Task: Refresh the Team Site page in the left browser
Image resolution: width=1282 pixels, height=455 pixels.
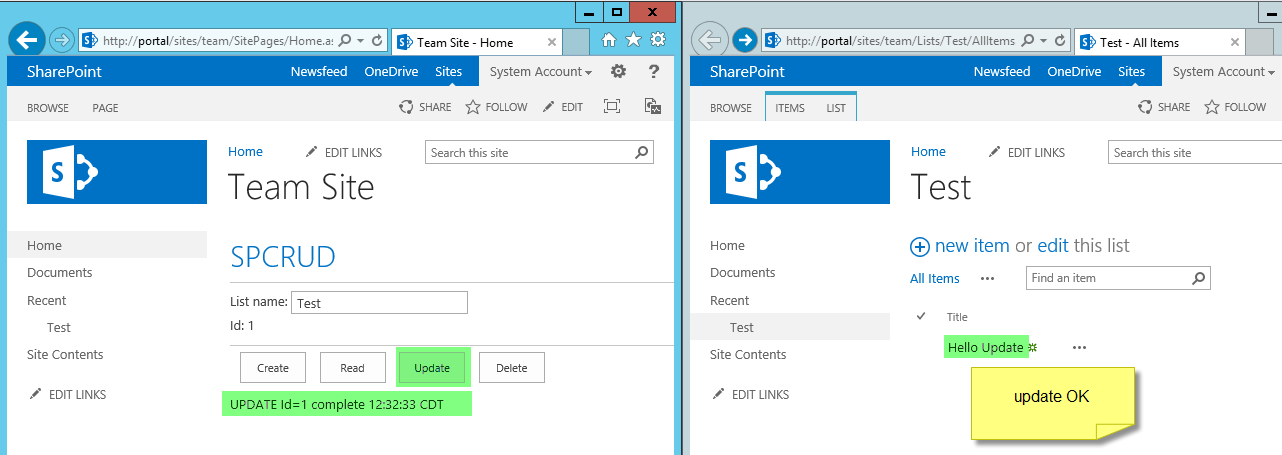Action: tap(377, 41)
